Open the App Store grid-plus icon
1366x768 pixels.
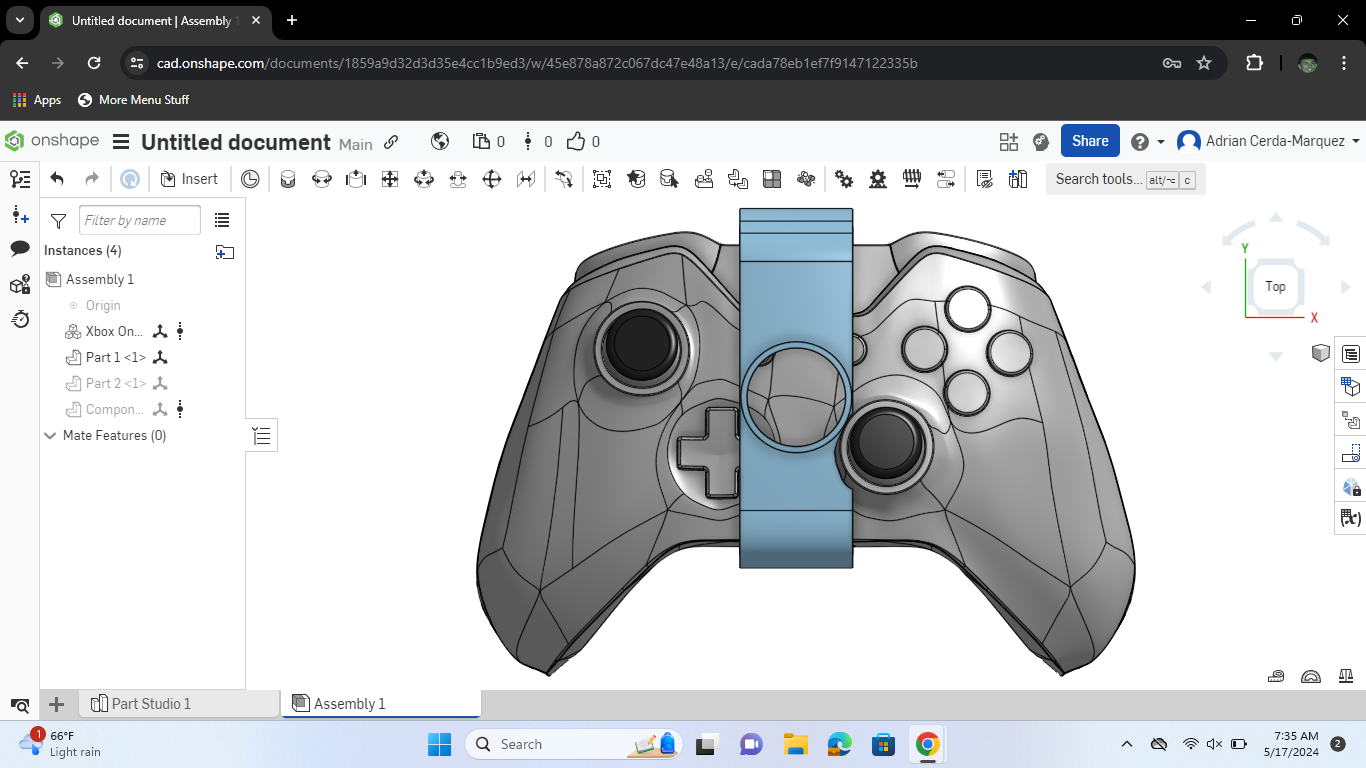(x=1009, y=142)
